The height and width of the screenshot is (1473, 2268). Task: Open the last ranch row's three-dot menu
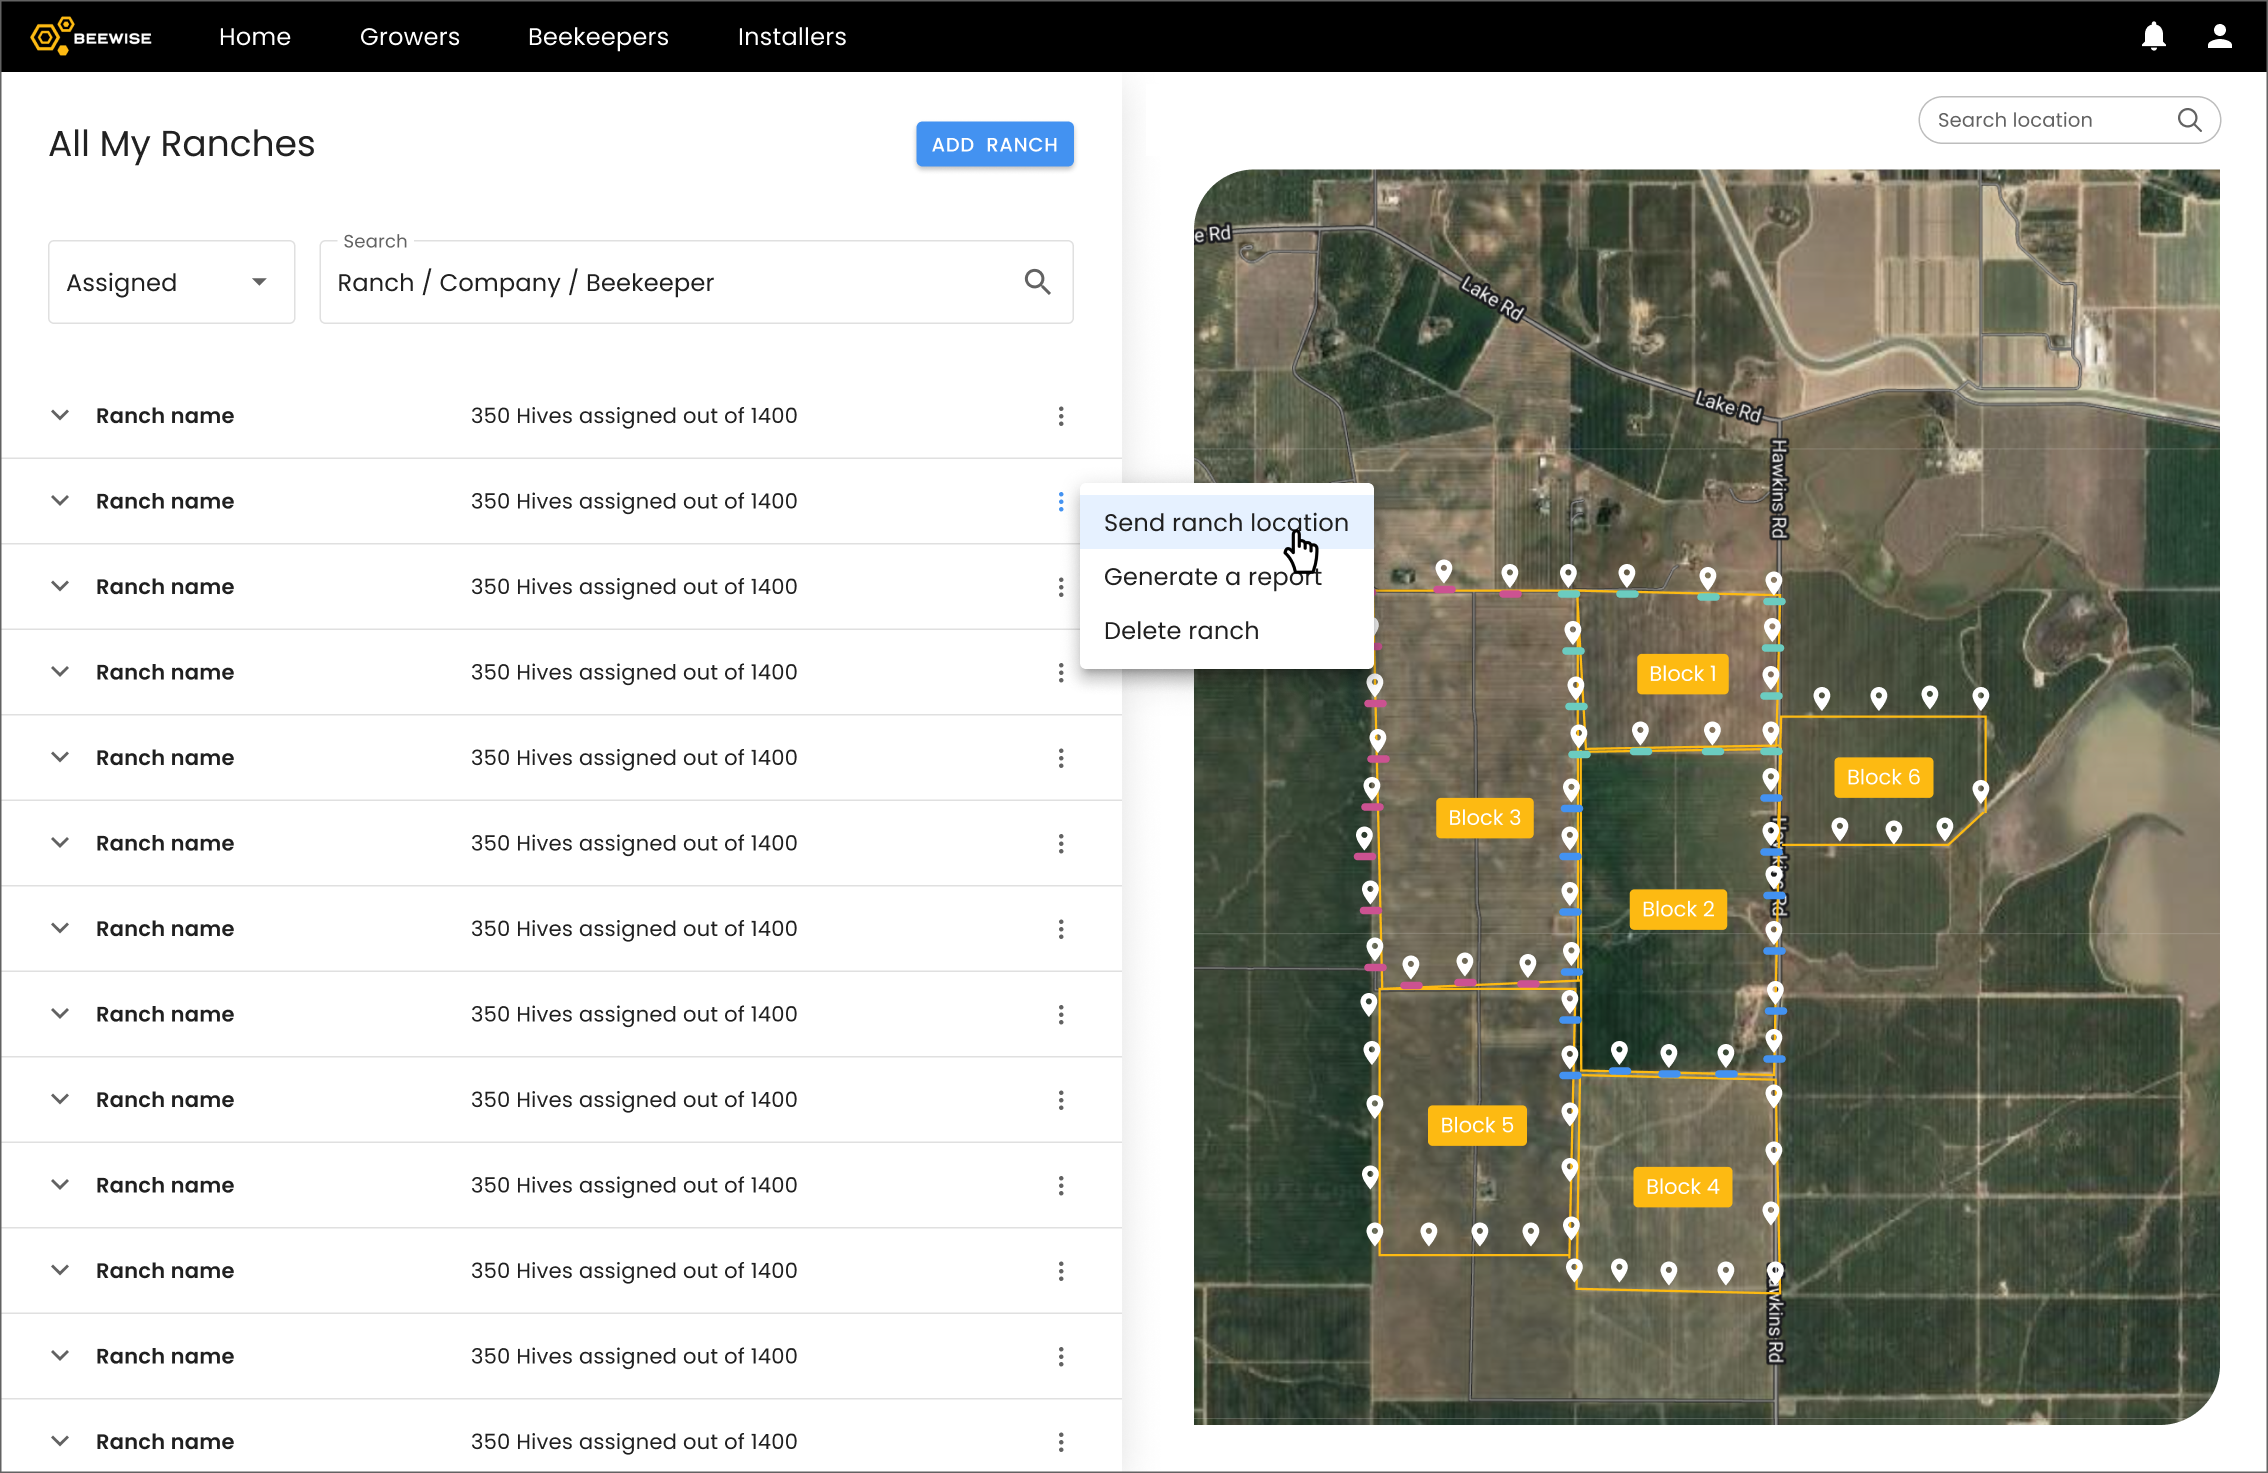pyautogui.click(x=1061, y=1442)
